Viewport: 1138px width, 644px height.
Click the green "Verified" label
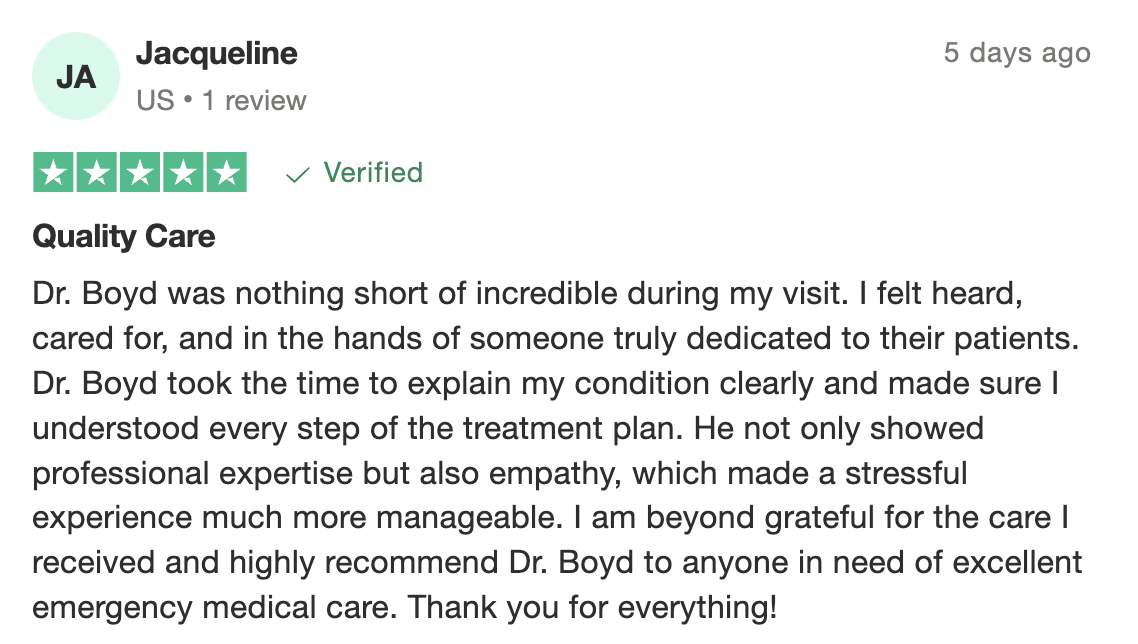tap(373, 173)
